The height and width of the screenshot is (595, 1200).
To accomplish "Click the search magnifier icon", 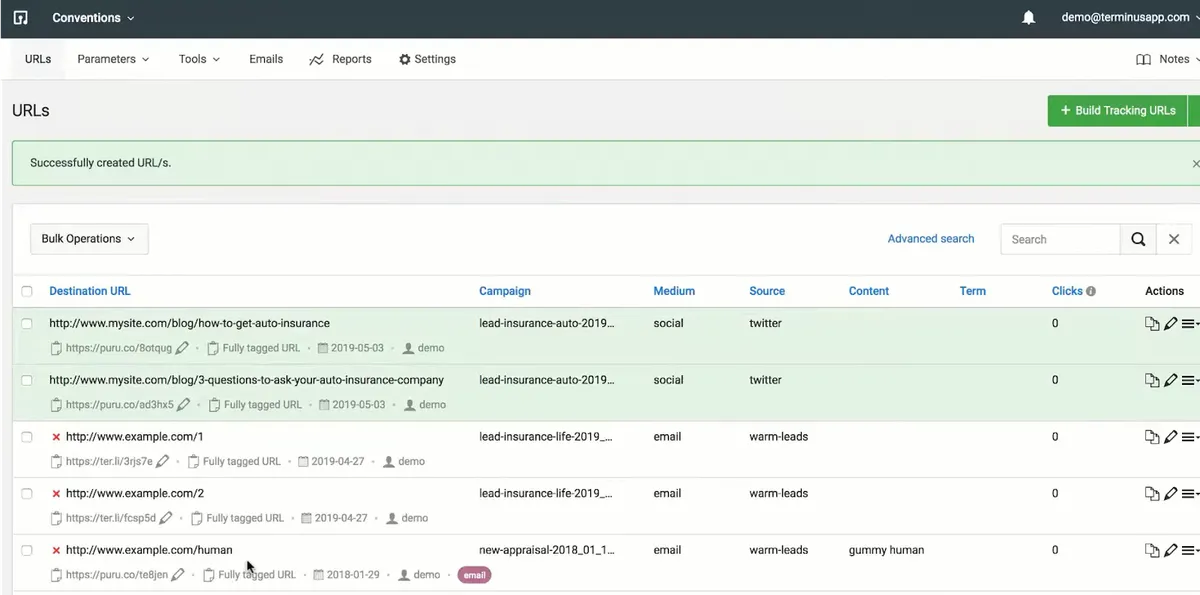I will (x=1138, y=239).
